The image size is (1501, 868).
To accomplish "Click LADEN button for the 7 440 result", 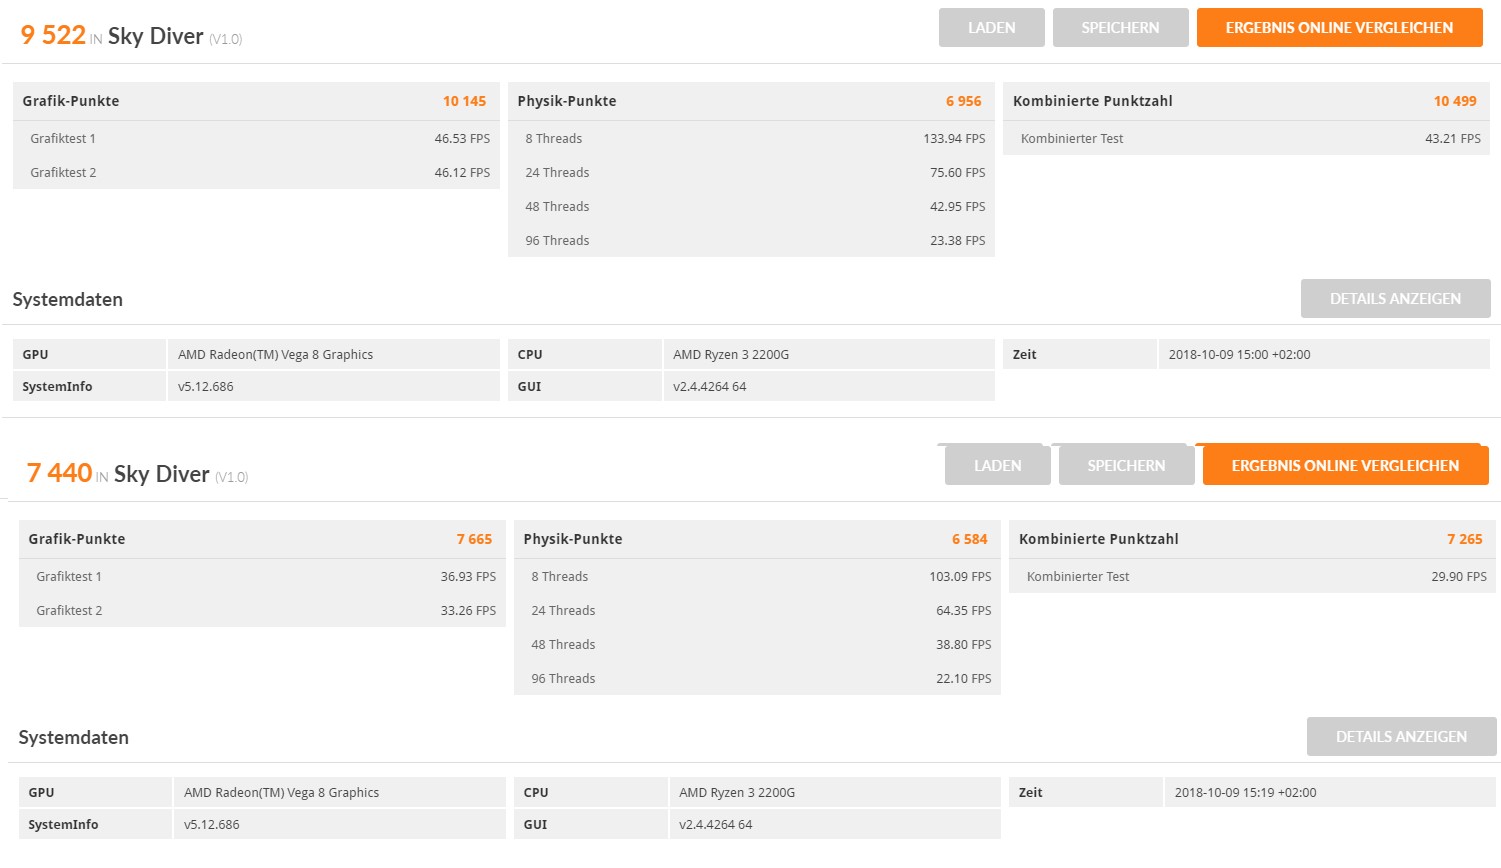I will pyautogui.click(x=997, y=466).
